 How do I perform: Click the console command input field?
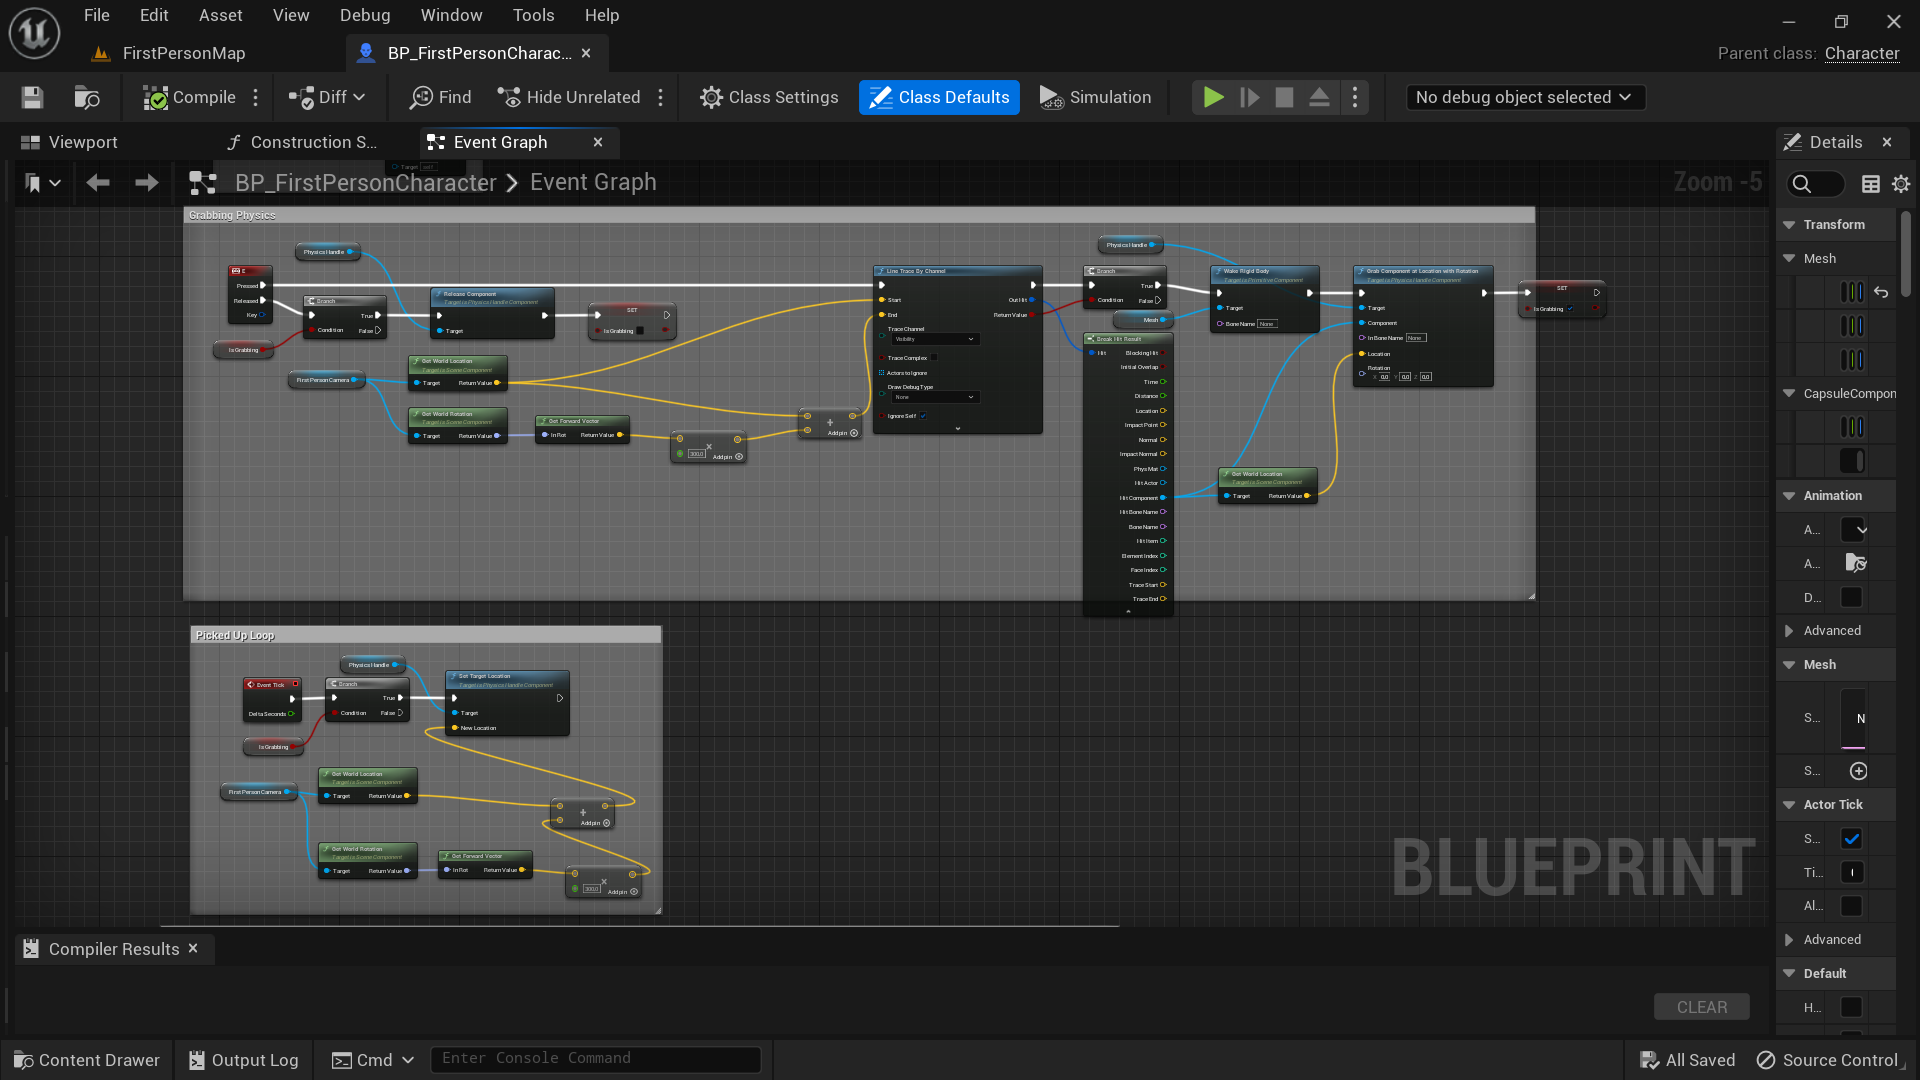point(595,1058)
